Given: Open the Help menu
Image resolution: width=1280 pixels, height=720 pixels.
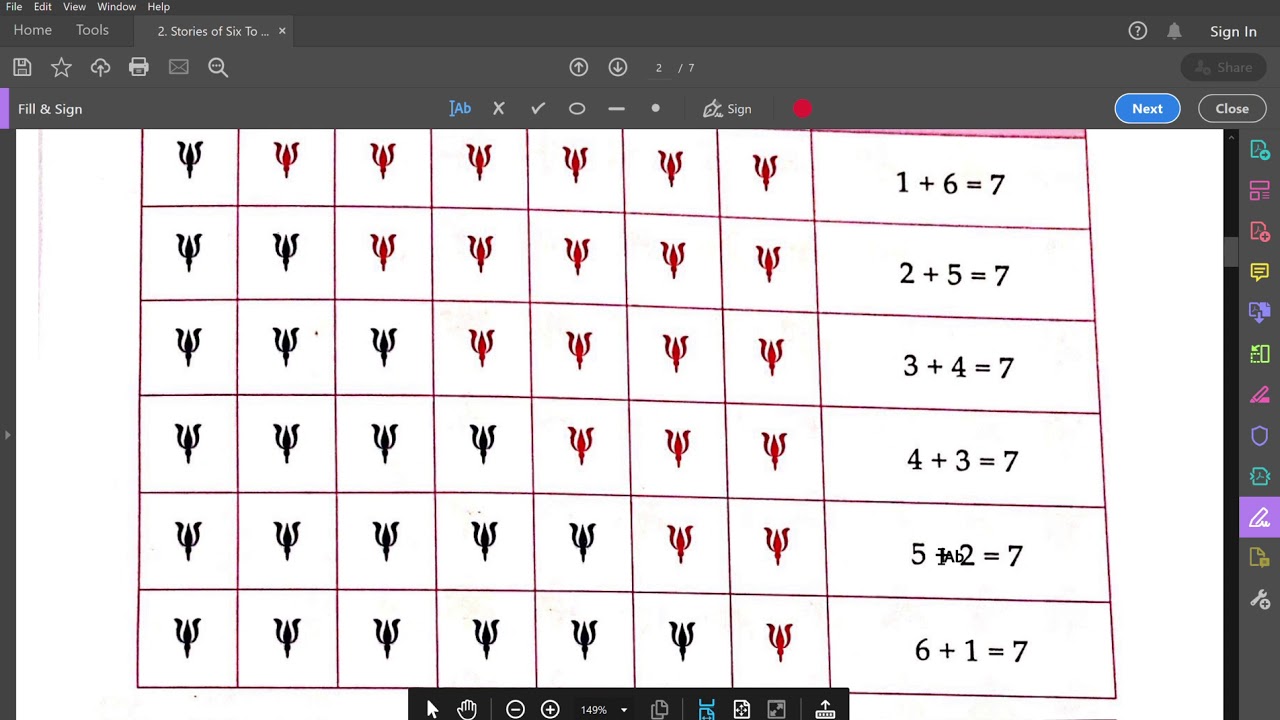Looking at the screenshot, I should 158,7.
